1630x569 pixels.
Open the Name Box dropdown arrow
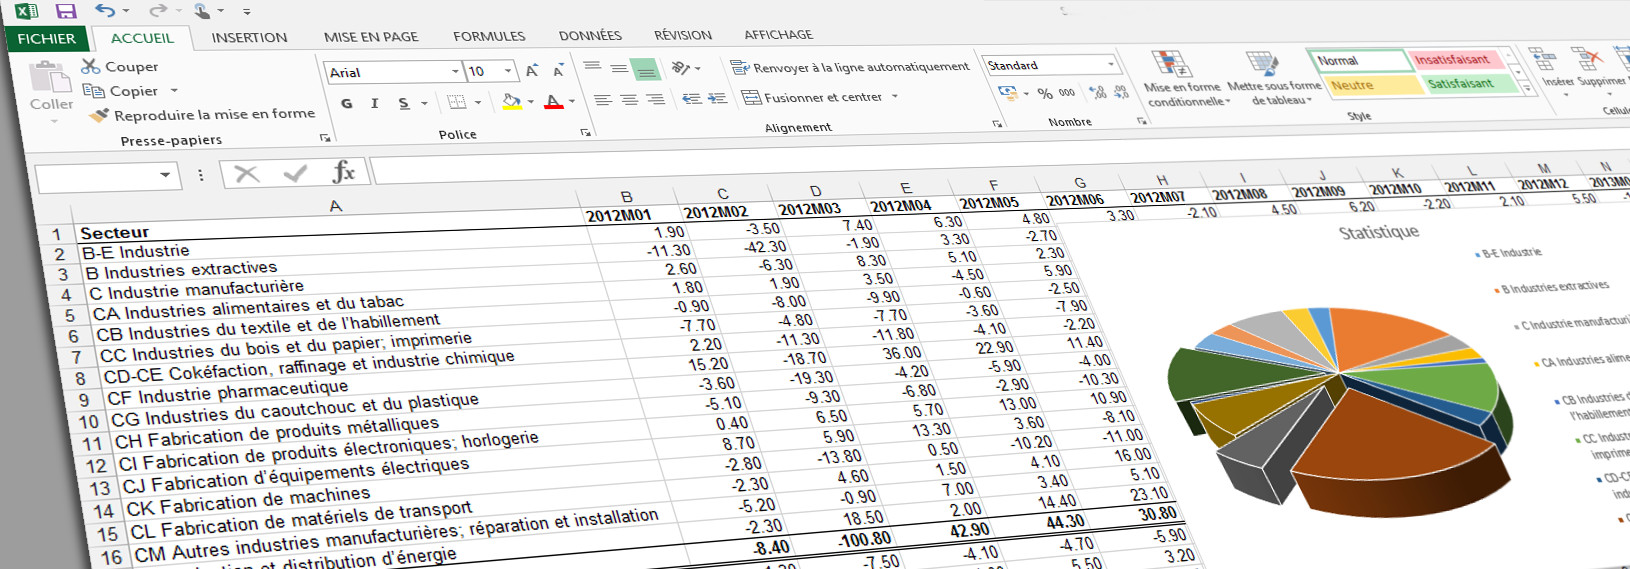165,176
